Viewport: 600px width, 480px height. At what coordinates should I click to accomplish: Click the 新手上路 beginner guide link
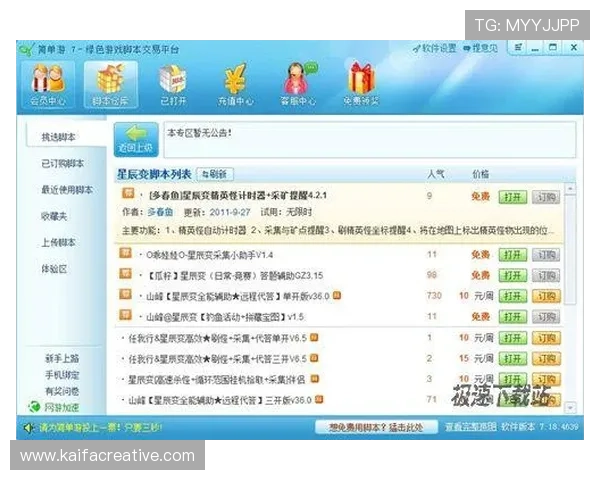62,358
